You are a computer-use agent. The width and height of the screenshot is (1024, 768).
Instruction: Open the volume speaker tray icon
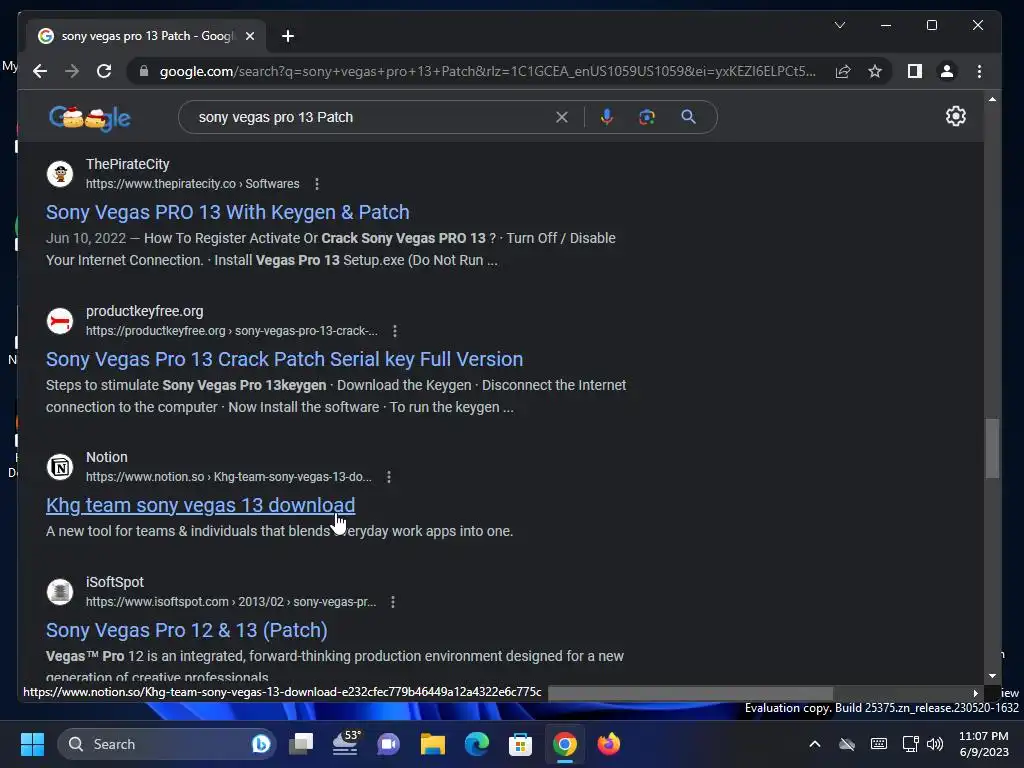click(935, 744)
